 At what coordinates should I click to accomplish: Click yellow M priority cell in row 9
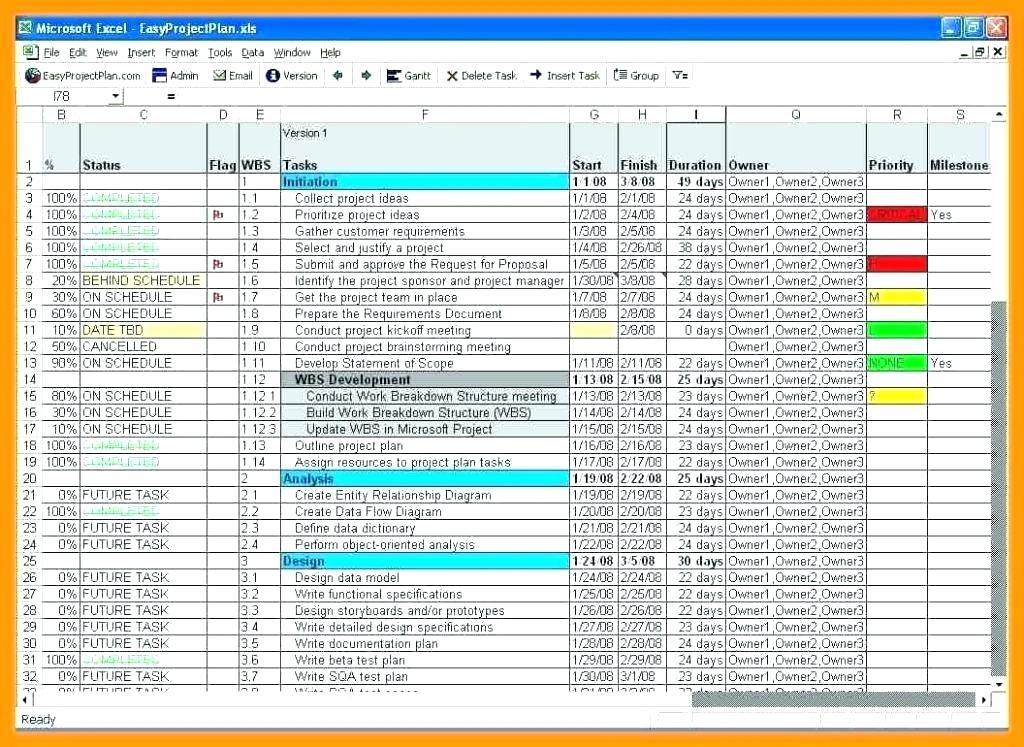[x=897, y=297]
